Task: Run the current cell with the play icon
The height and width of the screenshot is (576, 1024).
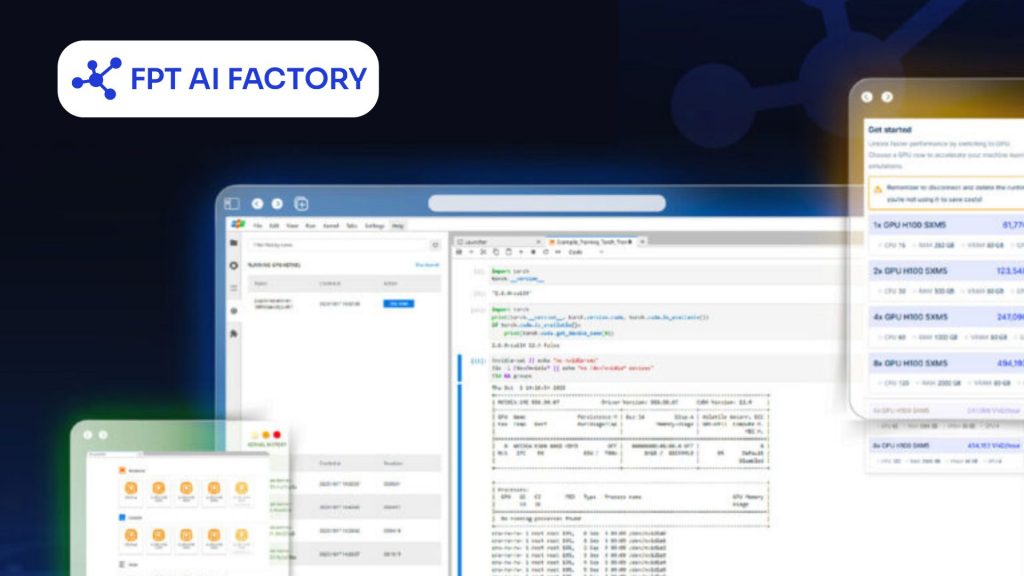Action: (x=521, y=252)
